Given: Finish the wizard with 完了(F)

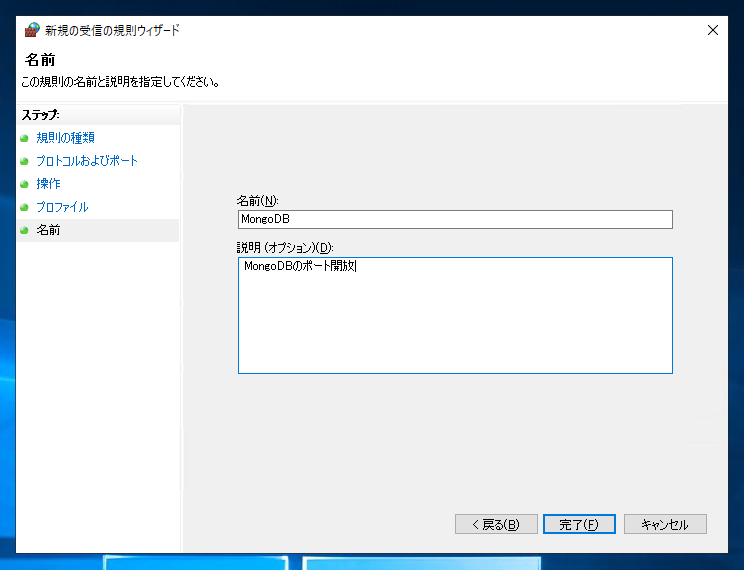Looking at the screenshot, I should pyautogui.click(x=579, y=524).
